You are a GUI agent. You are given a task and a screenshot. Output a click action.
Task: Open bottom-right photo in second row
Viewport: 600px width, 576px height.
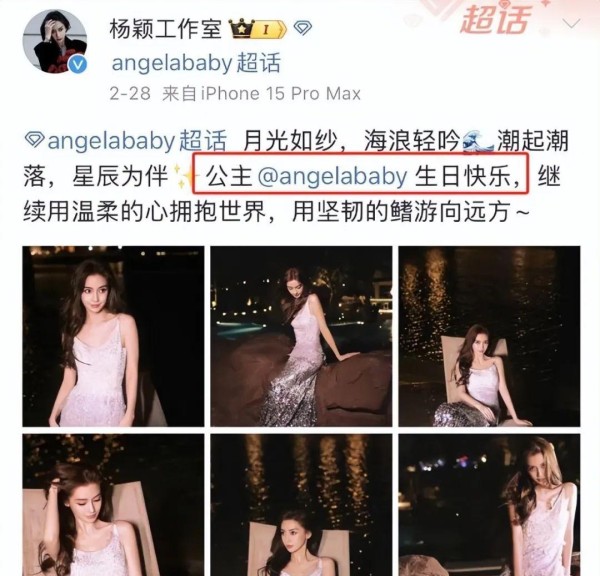(x=489, y=505)
